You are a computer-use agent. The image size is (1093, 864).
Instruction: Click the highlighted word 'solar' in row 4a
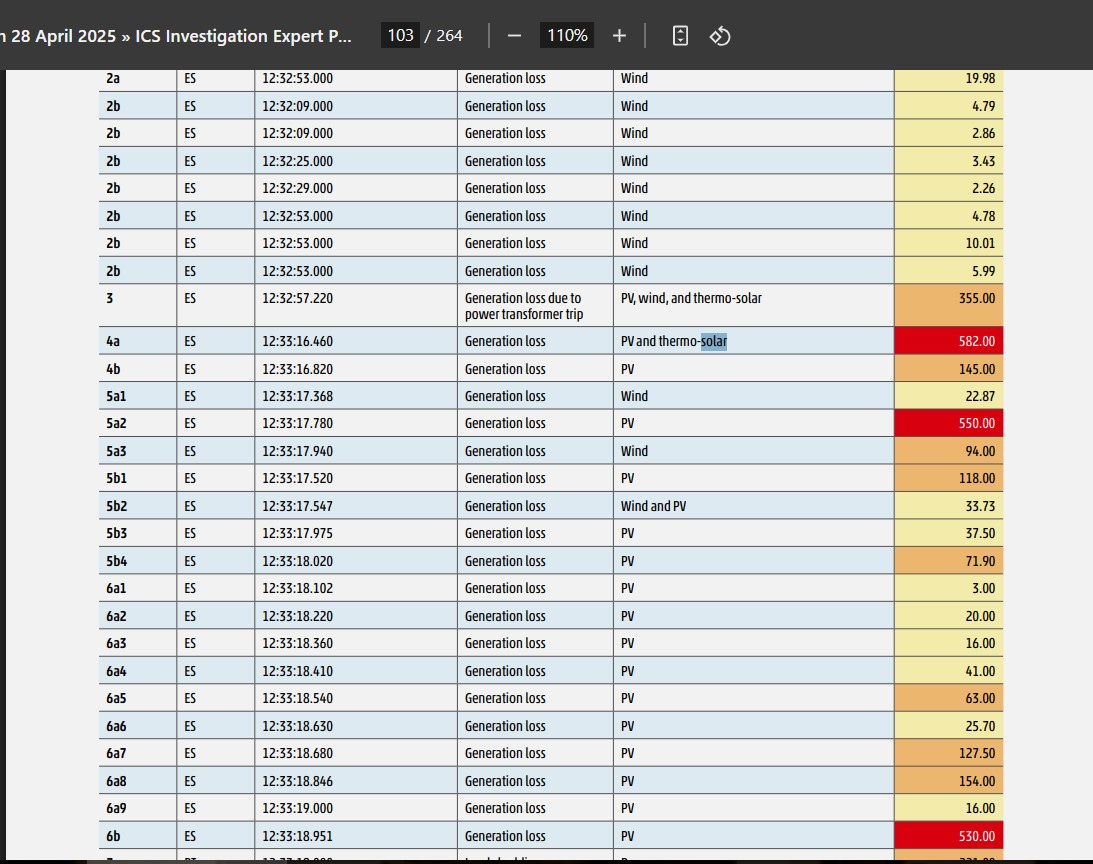pos(714,341)
